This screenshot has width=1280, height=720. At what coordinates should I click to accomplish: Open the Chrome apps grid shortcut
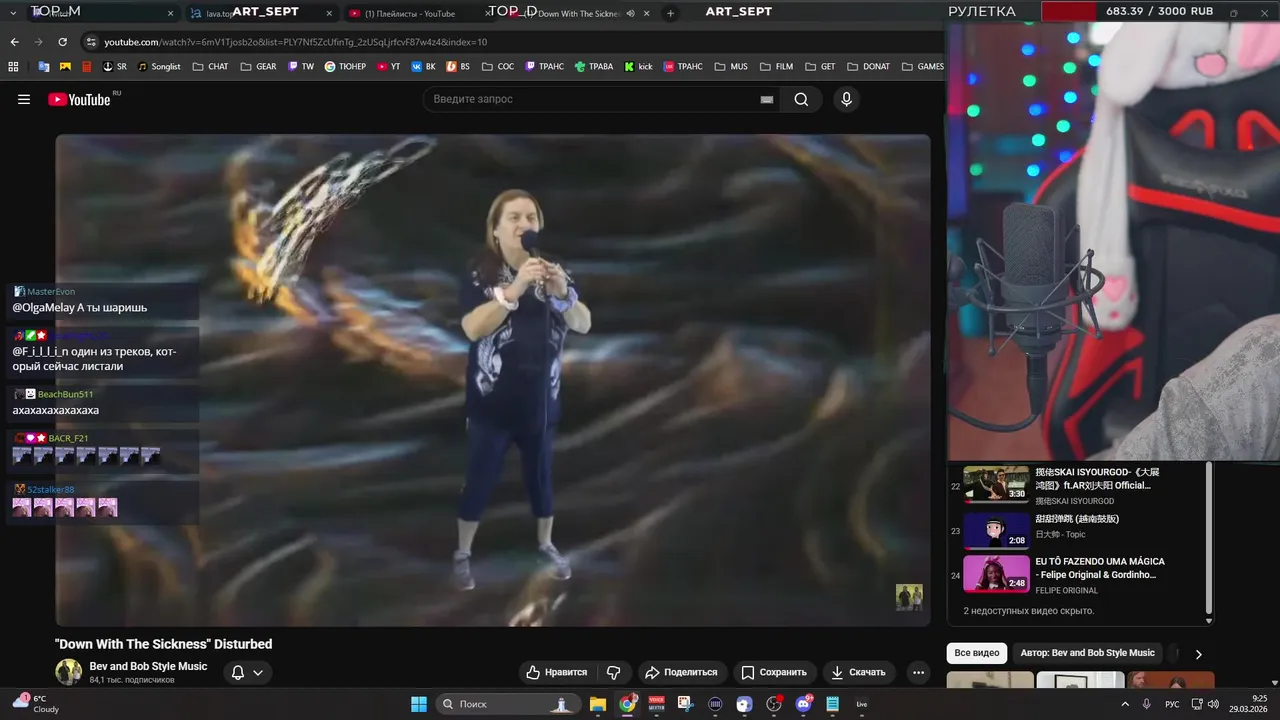13,67
